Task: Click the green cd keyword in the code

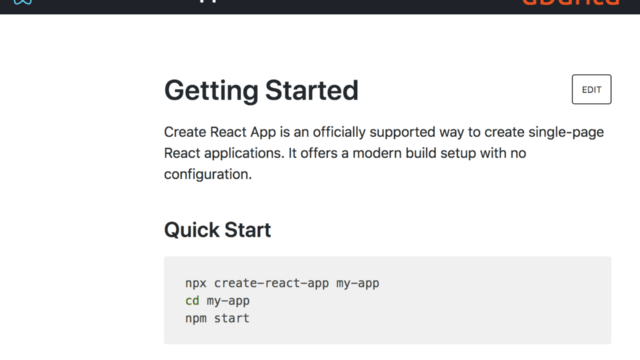Action: pyautogui.click(x=192, y=300)
